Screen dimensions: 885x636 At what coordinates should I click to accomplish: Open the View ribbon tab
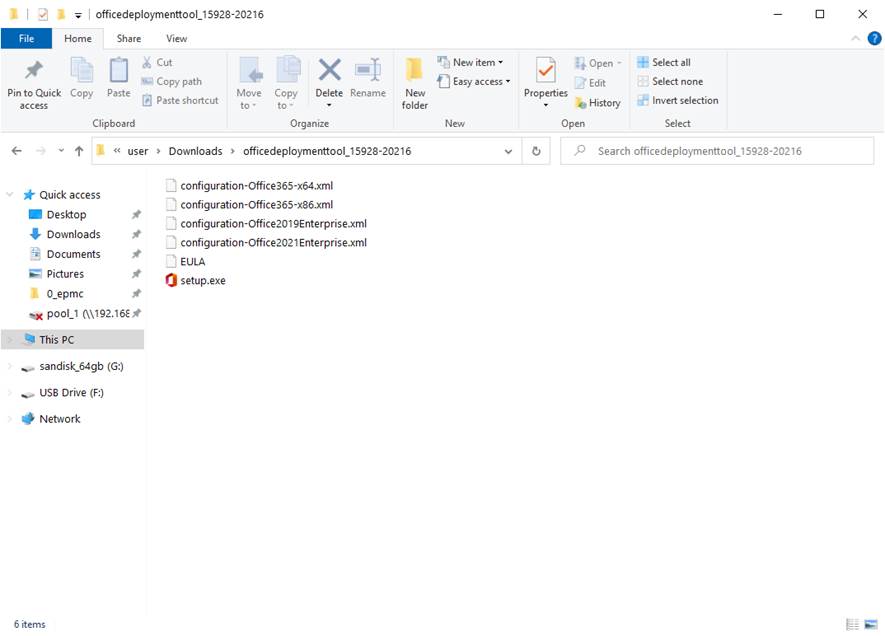(176, 39)
